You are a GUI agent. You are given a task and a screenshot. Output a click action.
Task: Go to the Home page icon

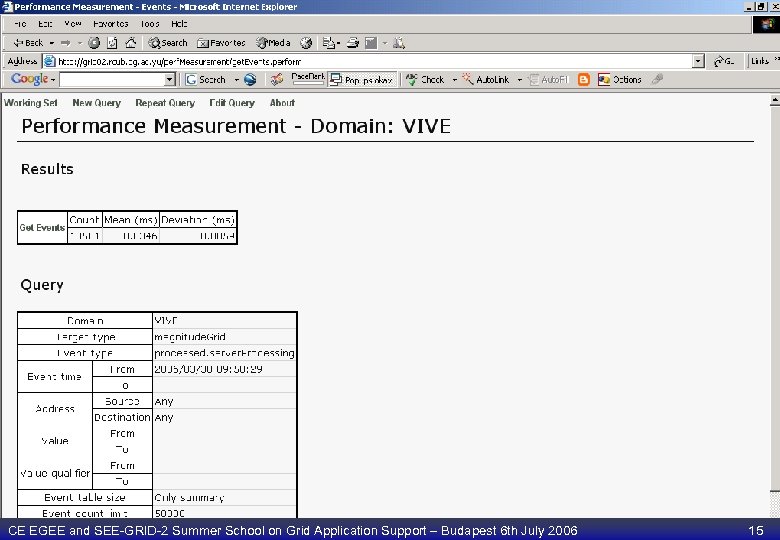130,43
